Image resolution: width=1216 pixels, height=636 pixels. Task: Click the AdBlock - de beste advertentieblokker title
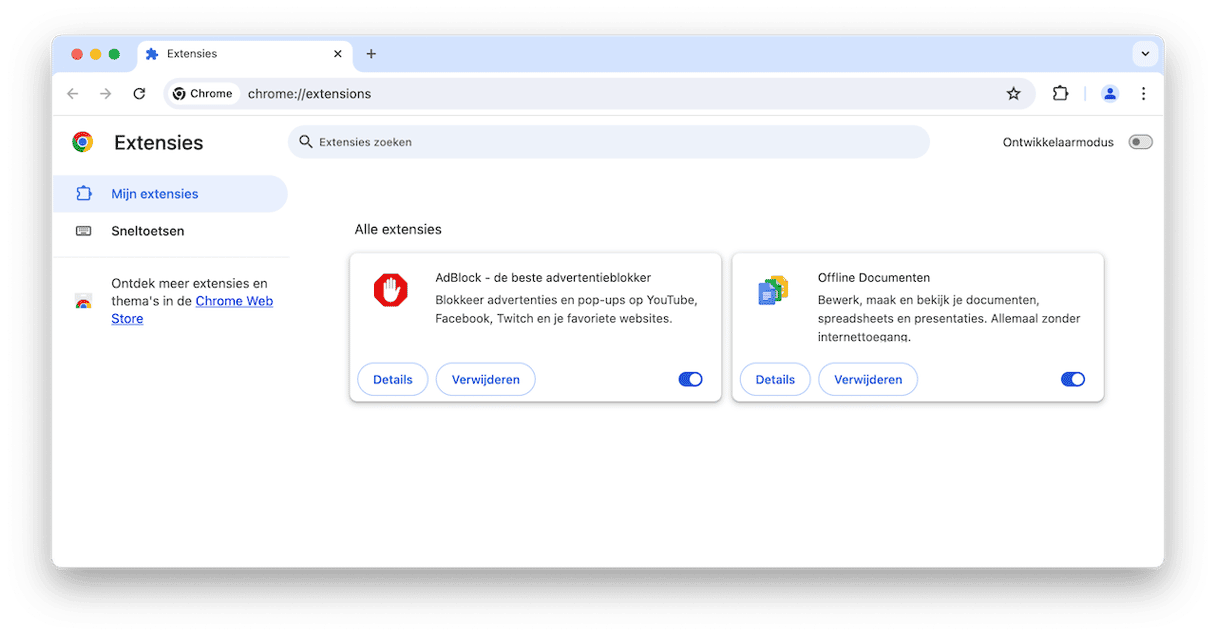coord(543,278)
